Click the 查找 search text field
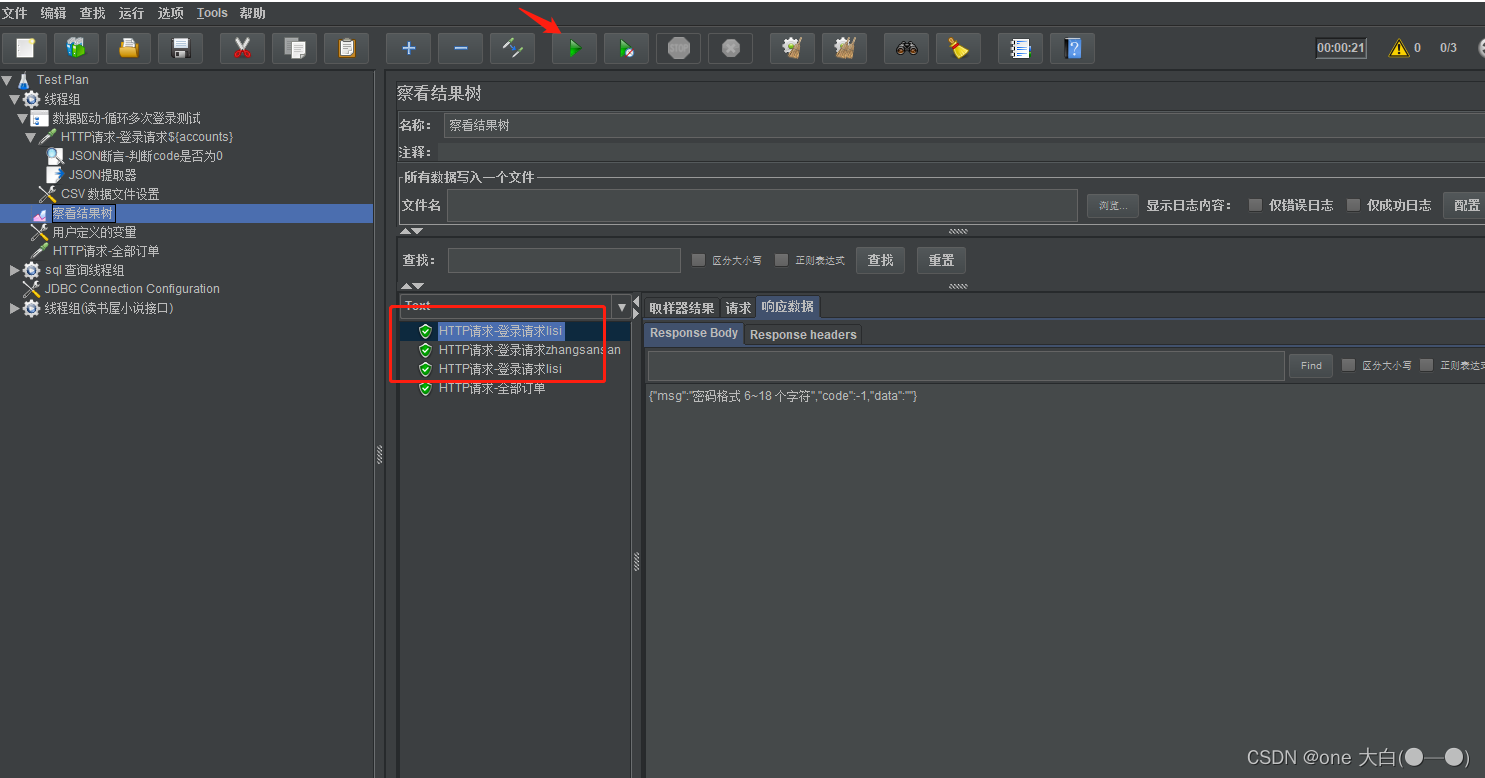This screenshot has width=1485, height=778. (564, 260)
